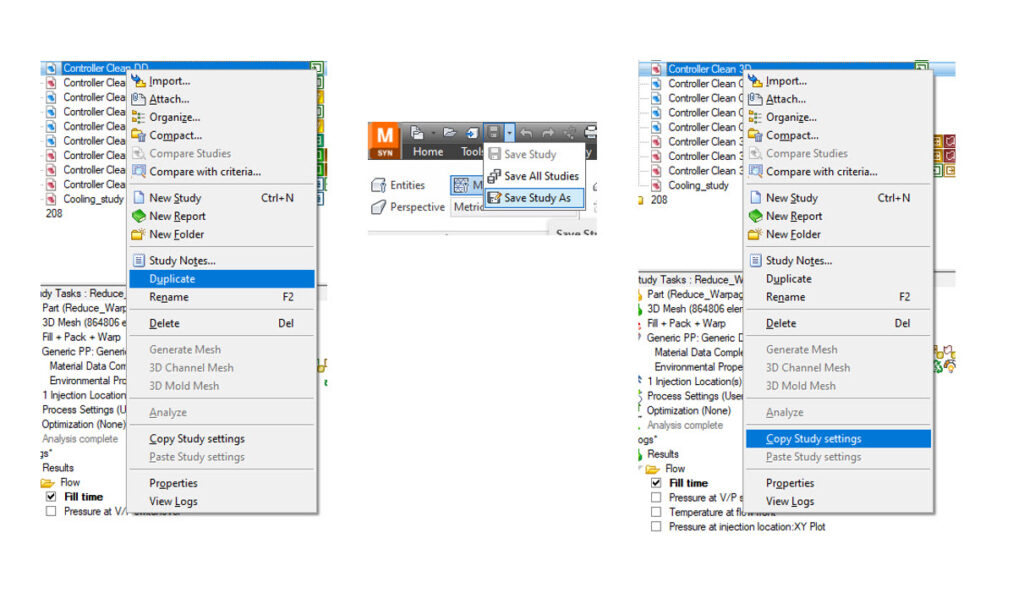Enable the Temperature at flow front checkbox
The image size is (1024, 599).
click(656, 512)
